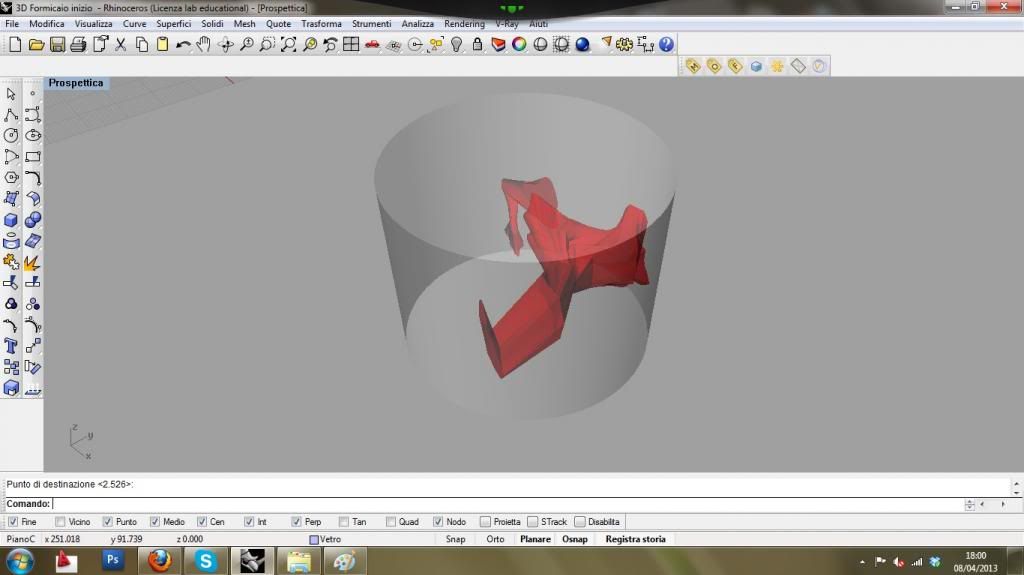This screenshot has width=1024, height=575.
Task: Toggle the Punto osnap checkbox
Action: pyautogui.click(x=108, y=521)
